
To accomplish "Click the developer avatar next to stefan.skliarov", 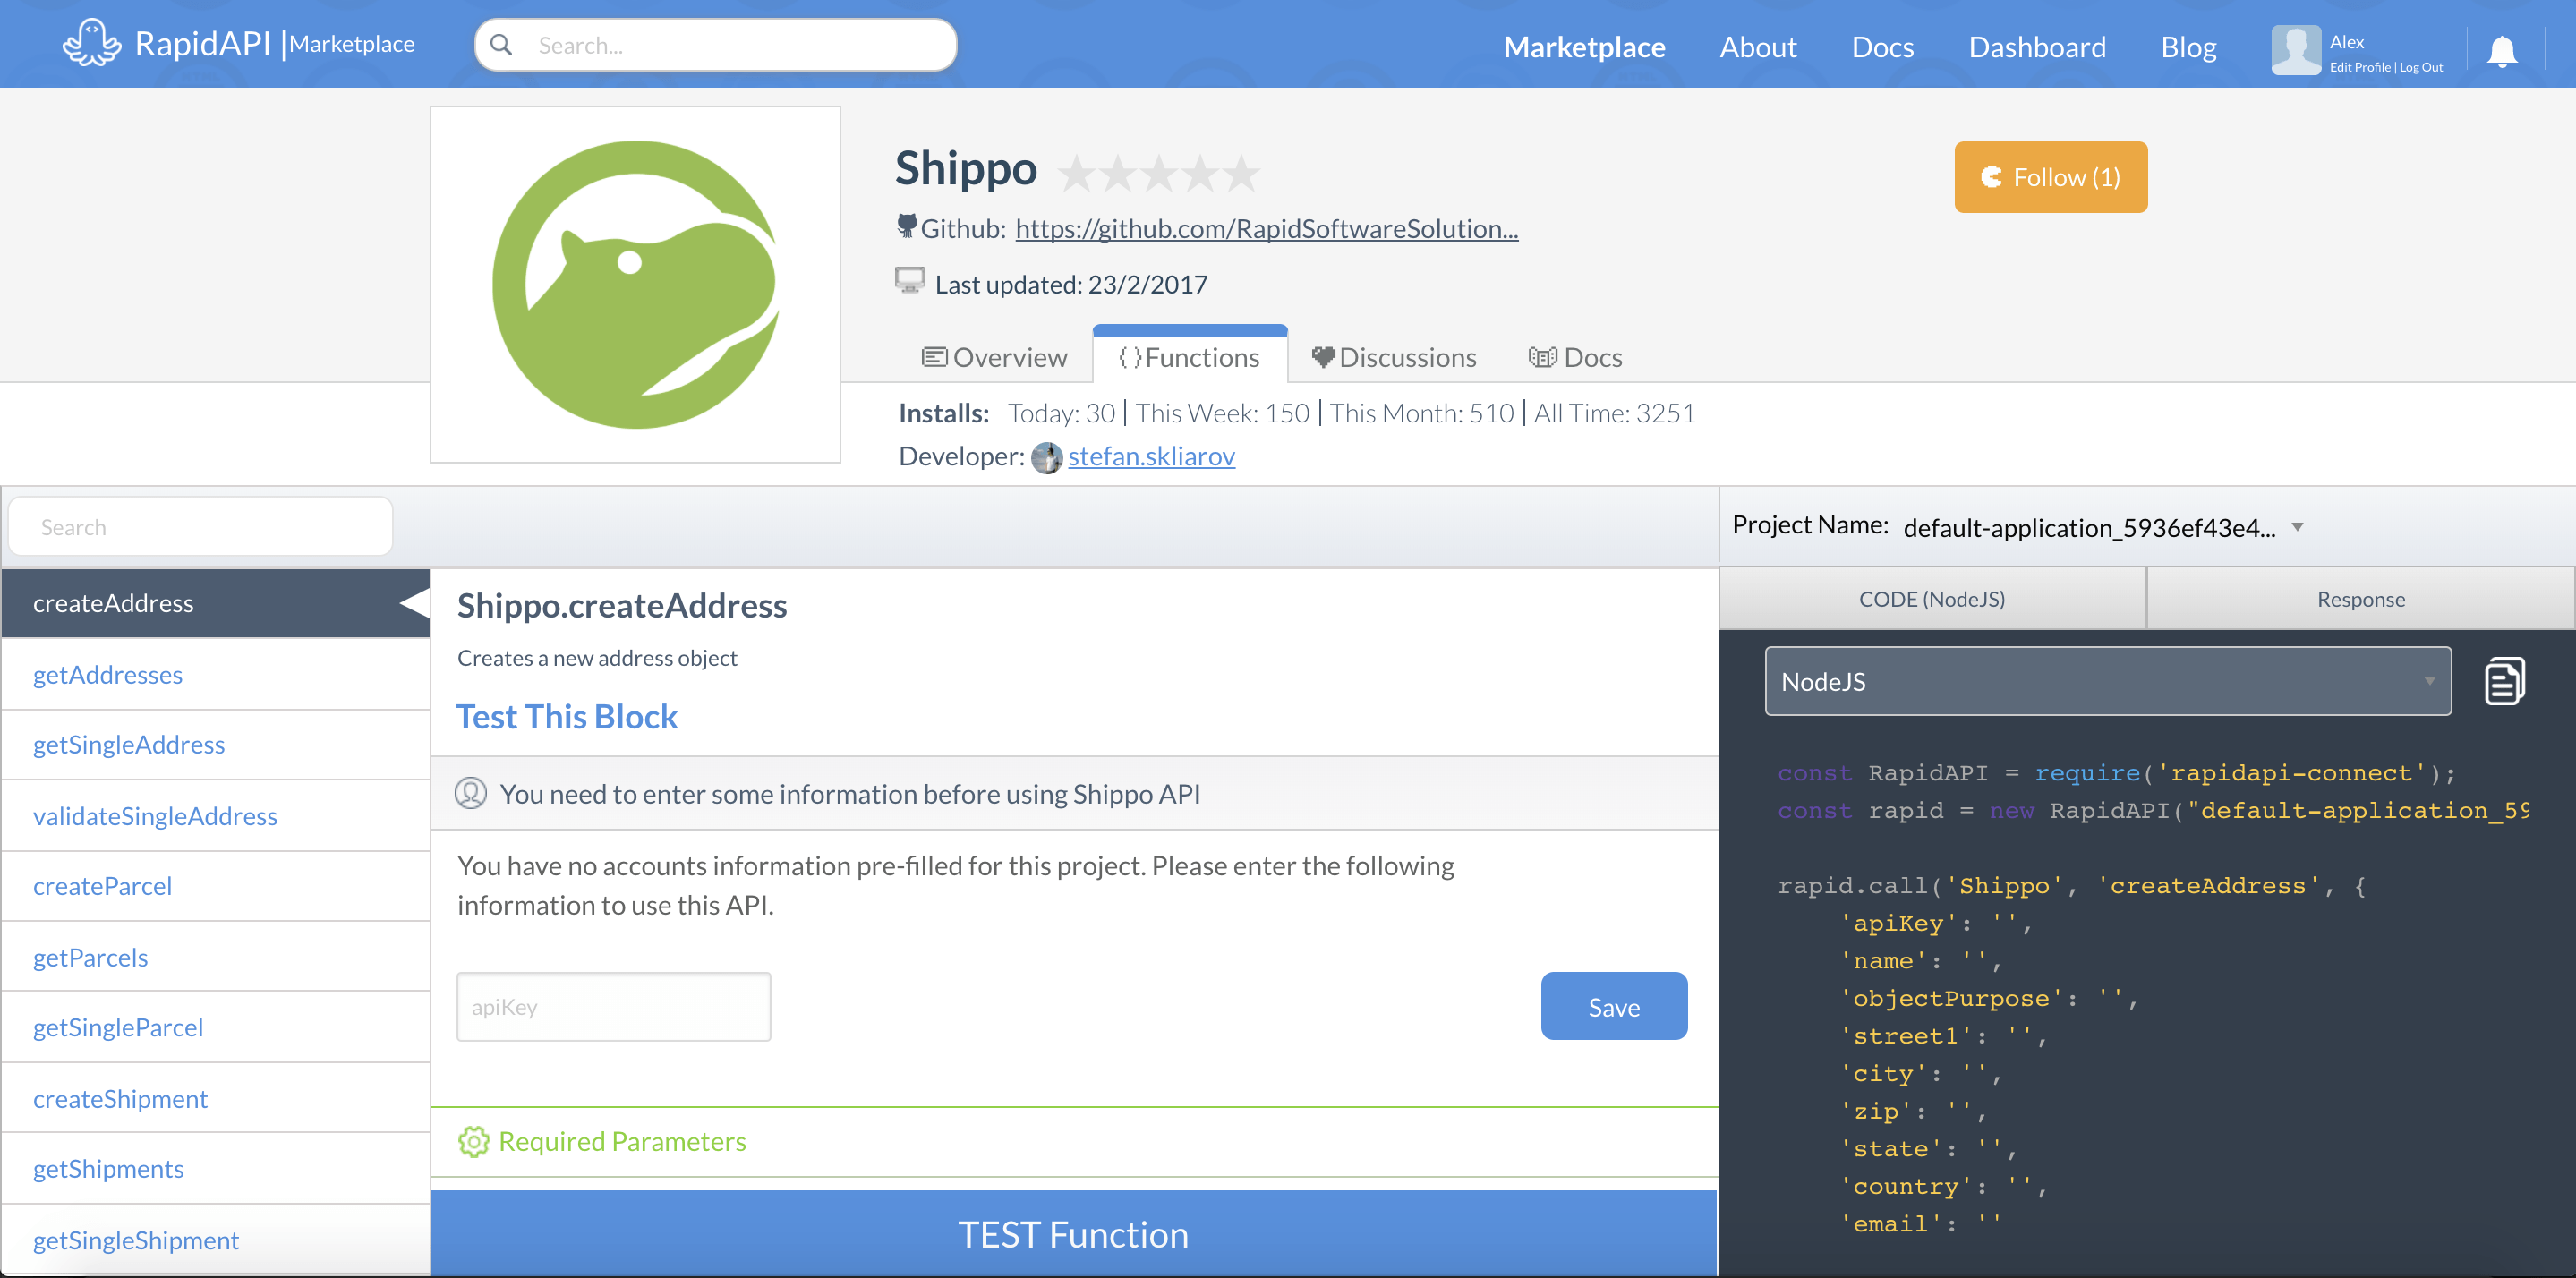I will 1046,457.
